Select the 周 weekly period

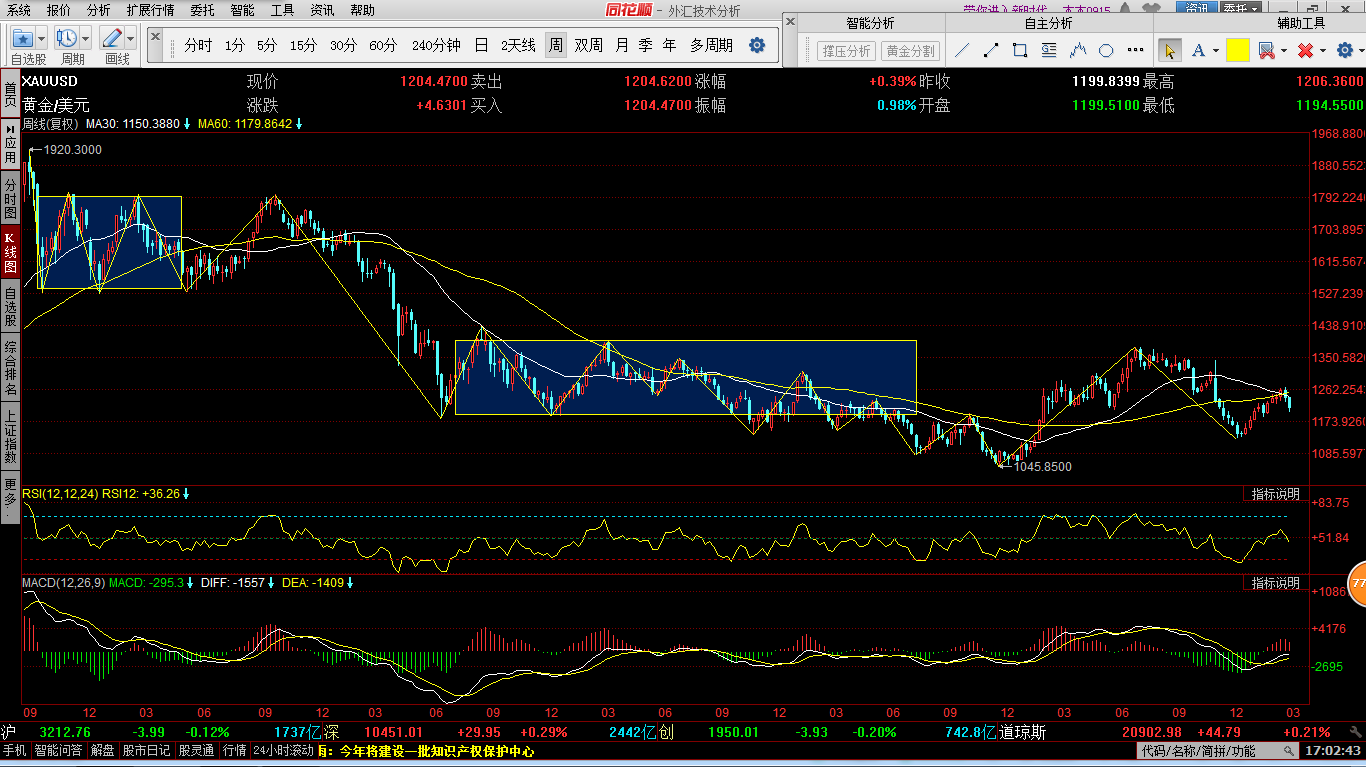tap(555, 45)
